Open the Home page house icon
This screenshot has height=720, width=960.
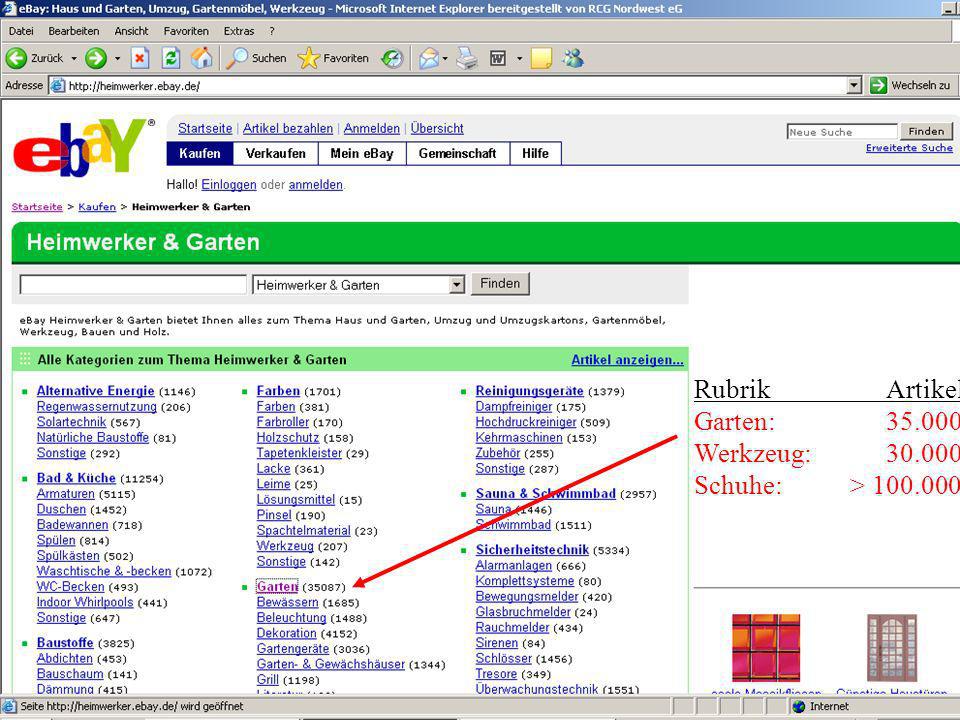click(x=201, y=58)
